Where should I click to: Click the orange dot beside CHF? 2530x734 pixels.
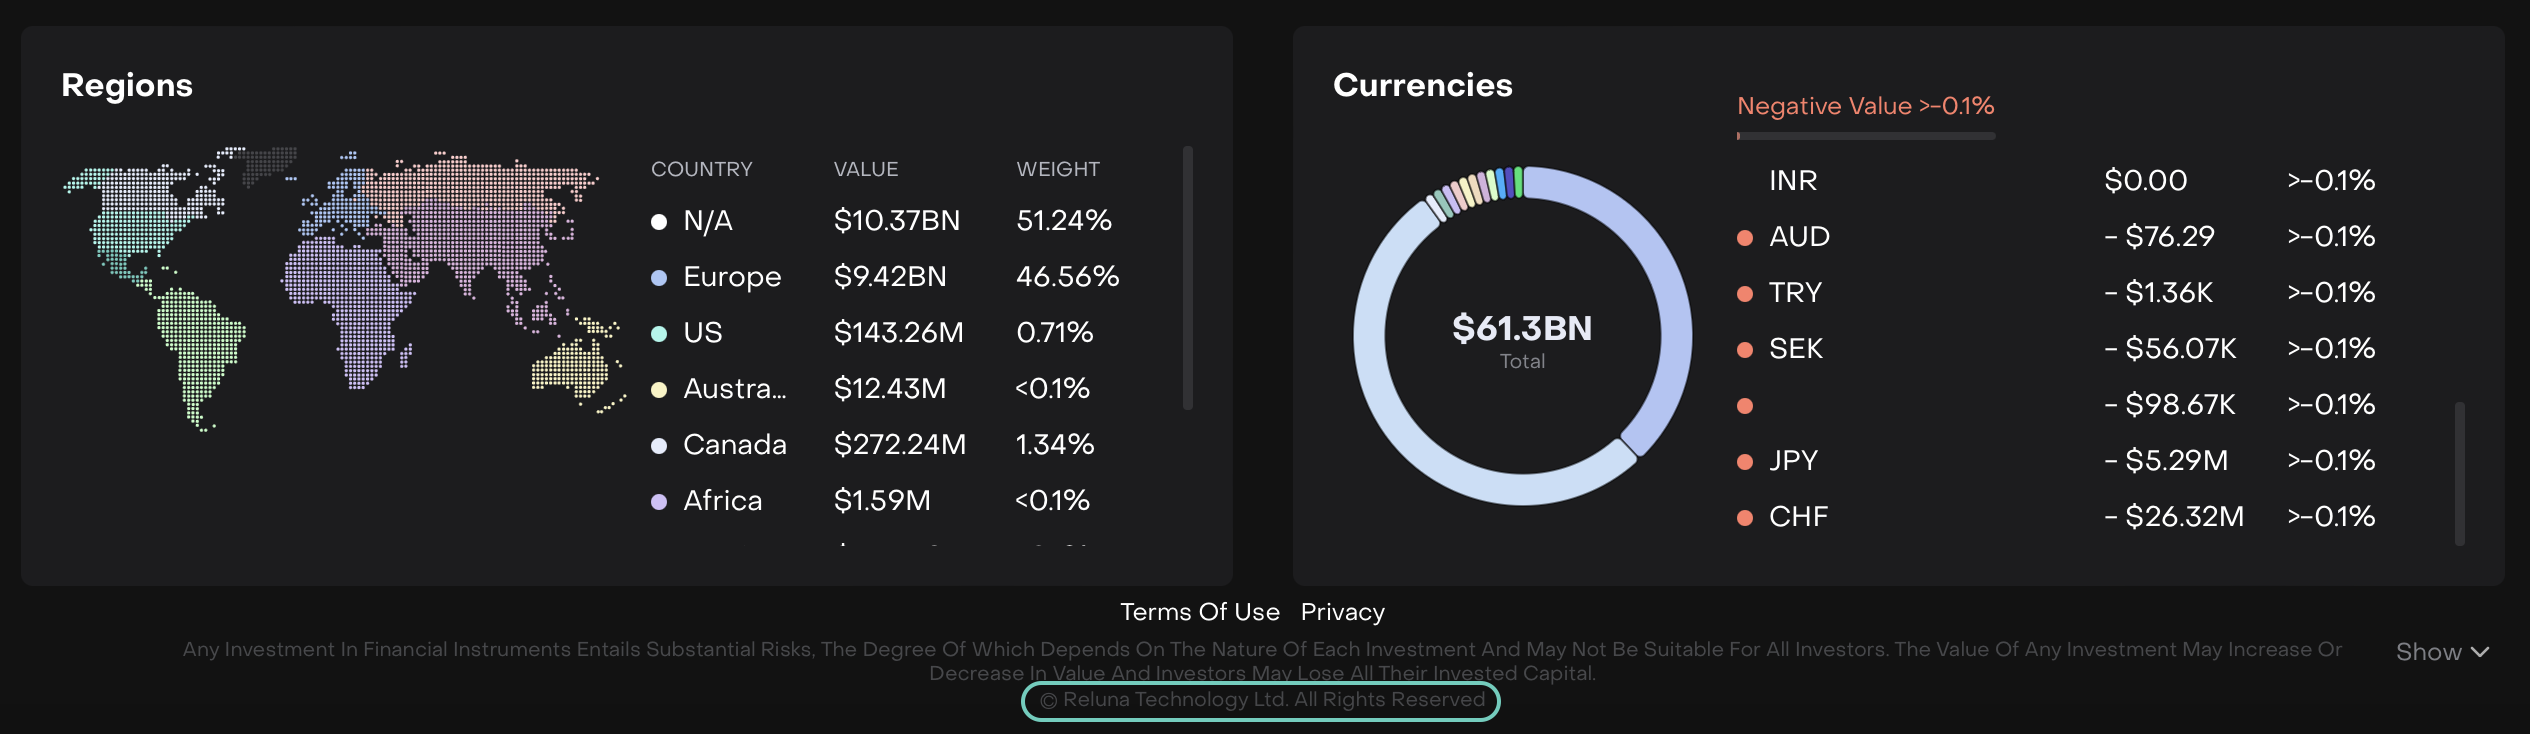[1745, 518]
